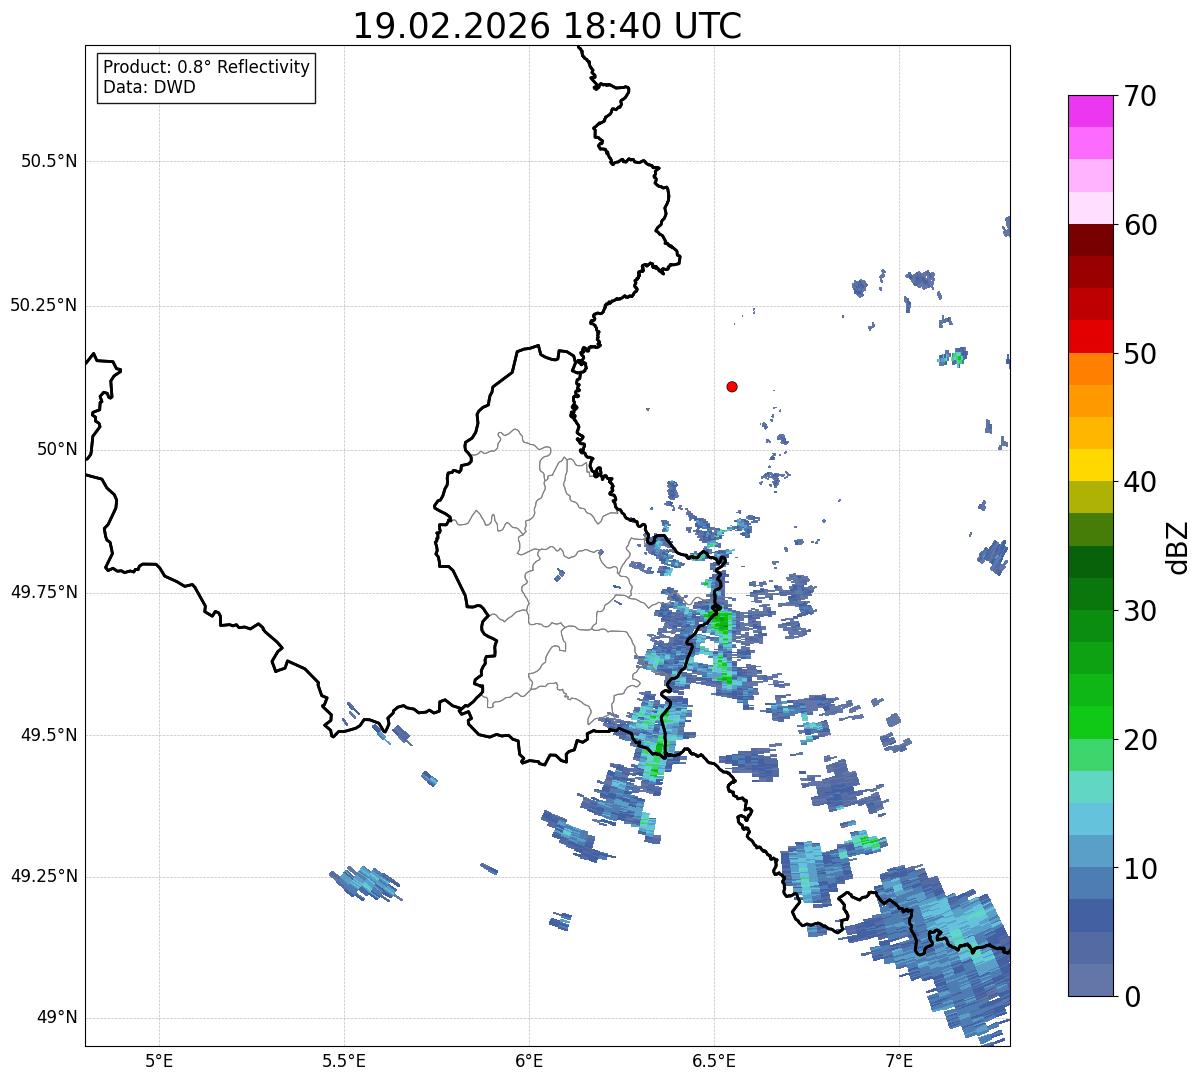Click the colorbar 50 tick label
This screenshot has height=1081, width=1202.
[1140, 354]
